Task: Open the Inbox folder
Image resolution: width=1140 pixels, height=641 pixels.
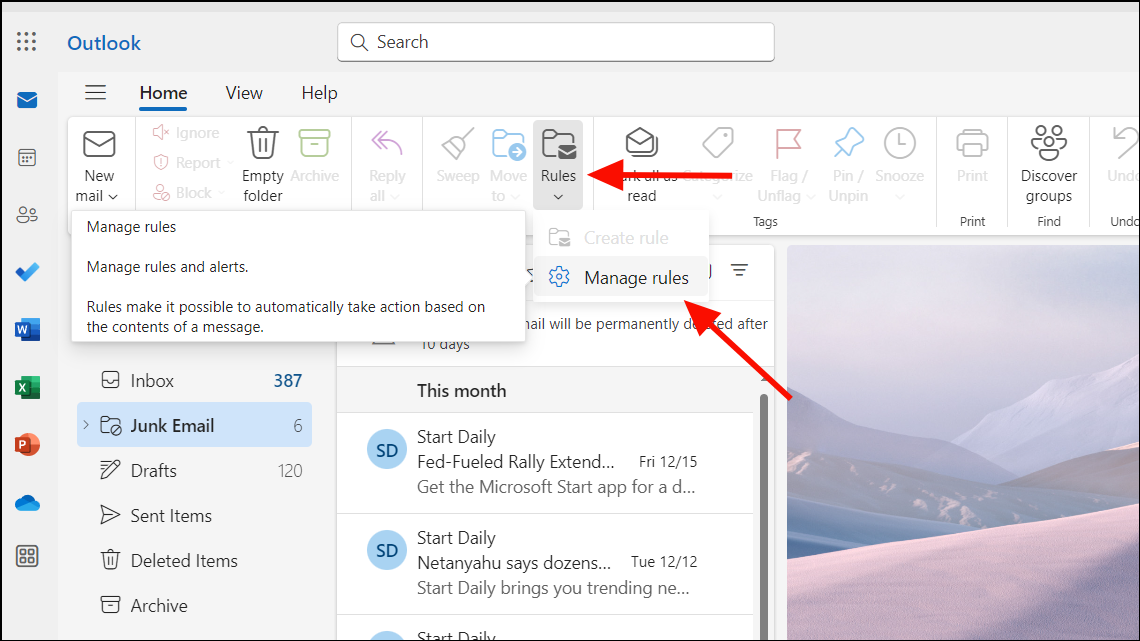Action: tap(194, 380)
